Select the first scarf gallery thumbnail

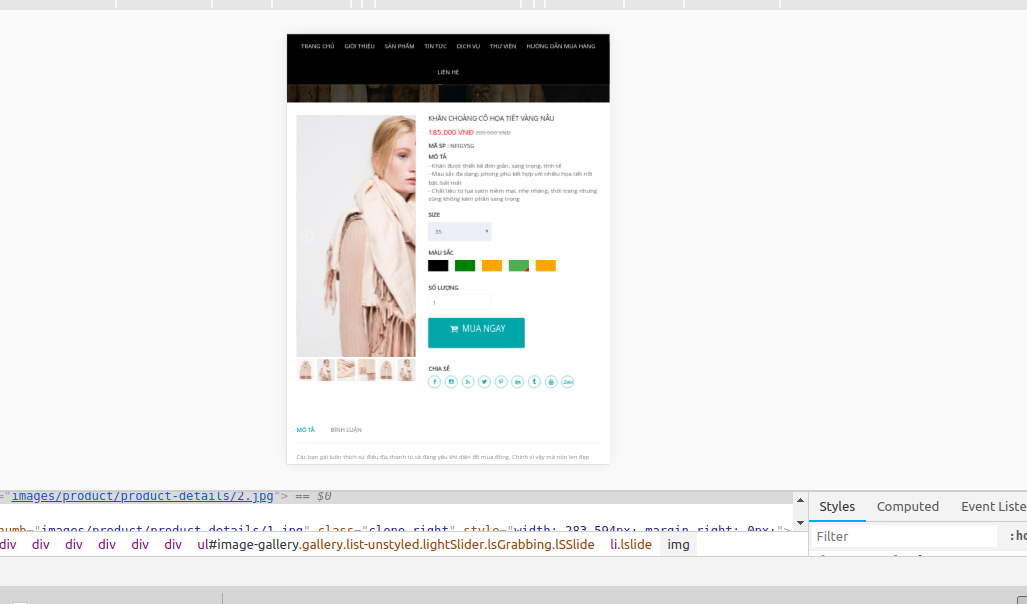pyautogui.click(x=305, y=370)
